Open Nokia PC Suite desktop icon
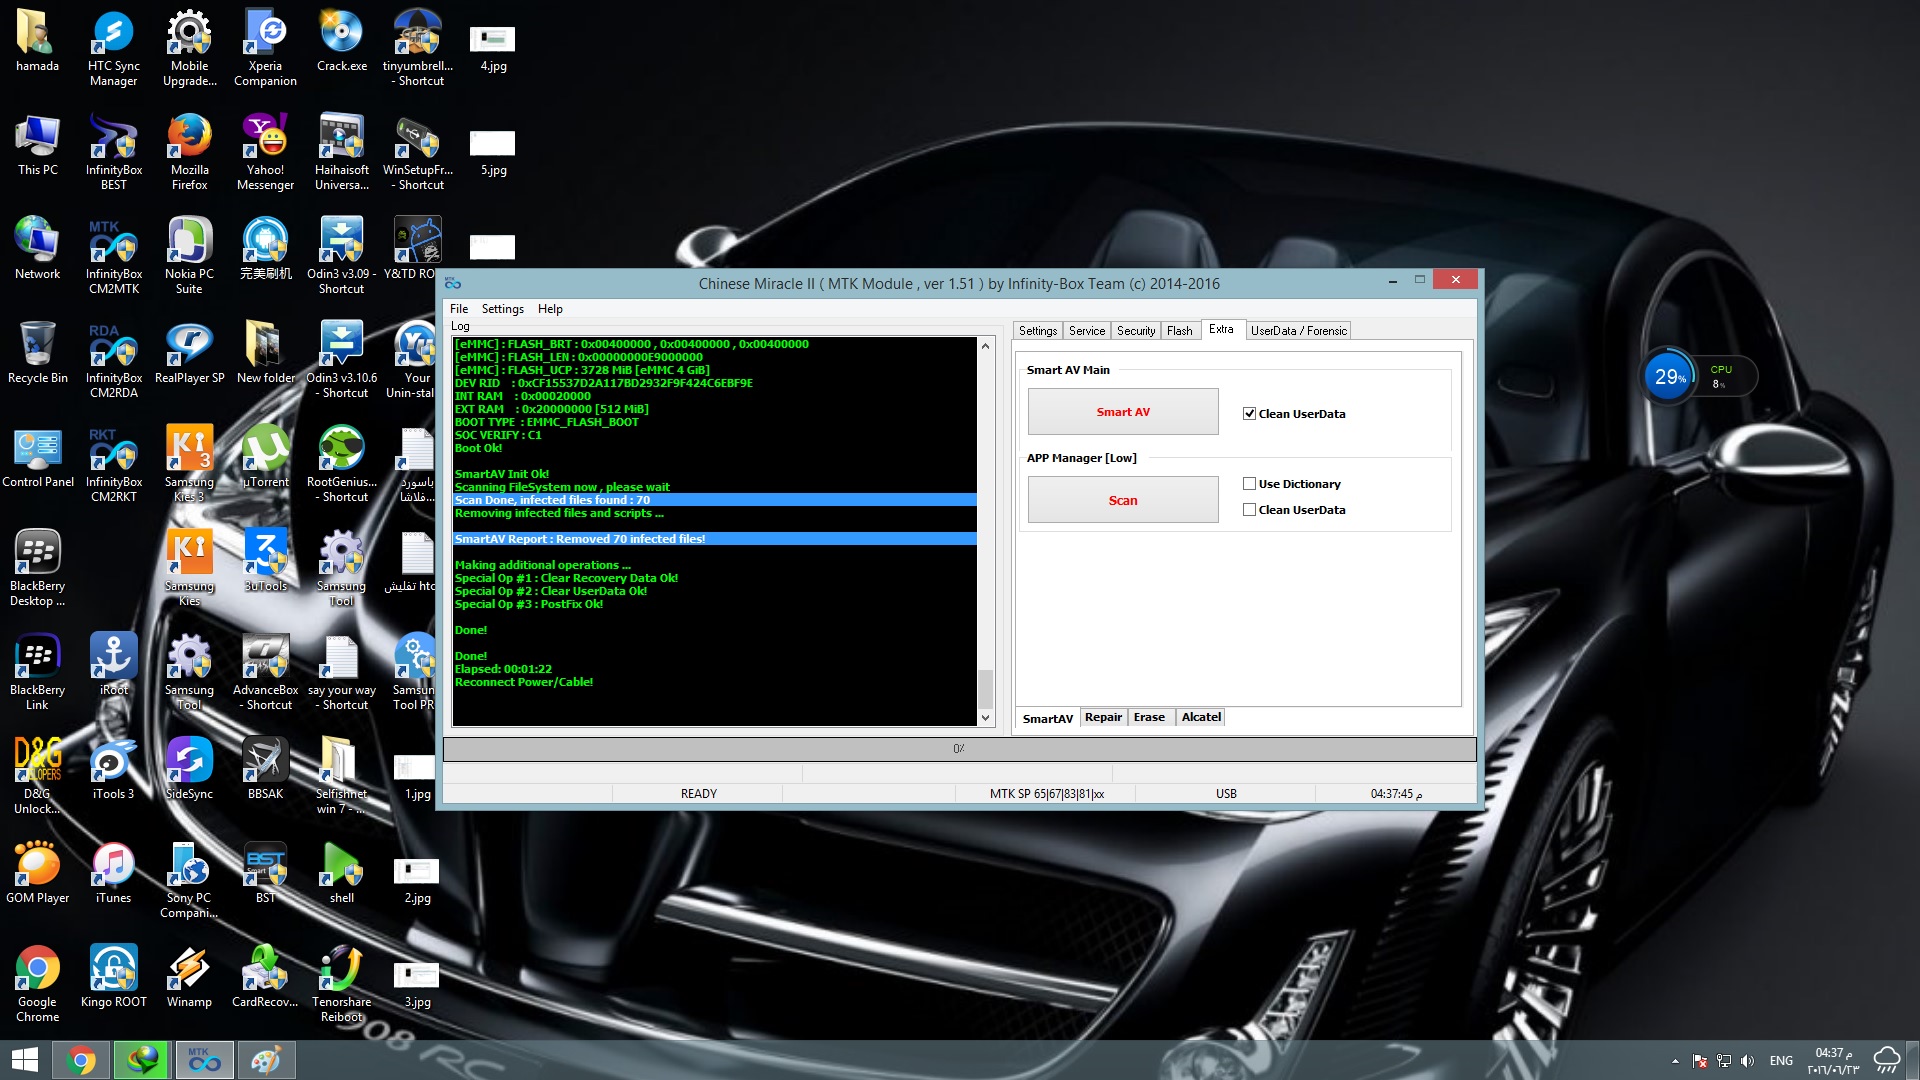 click(189, 255)
